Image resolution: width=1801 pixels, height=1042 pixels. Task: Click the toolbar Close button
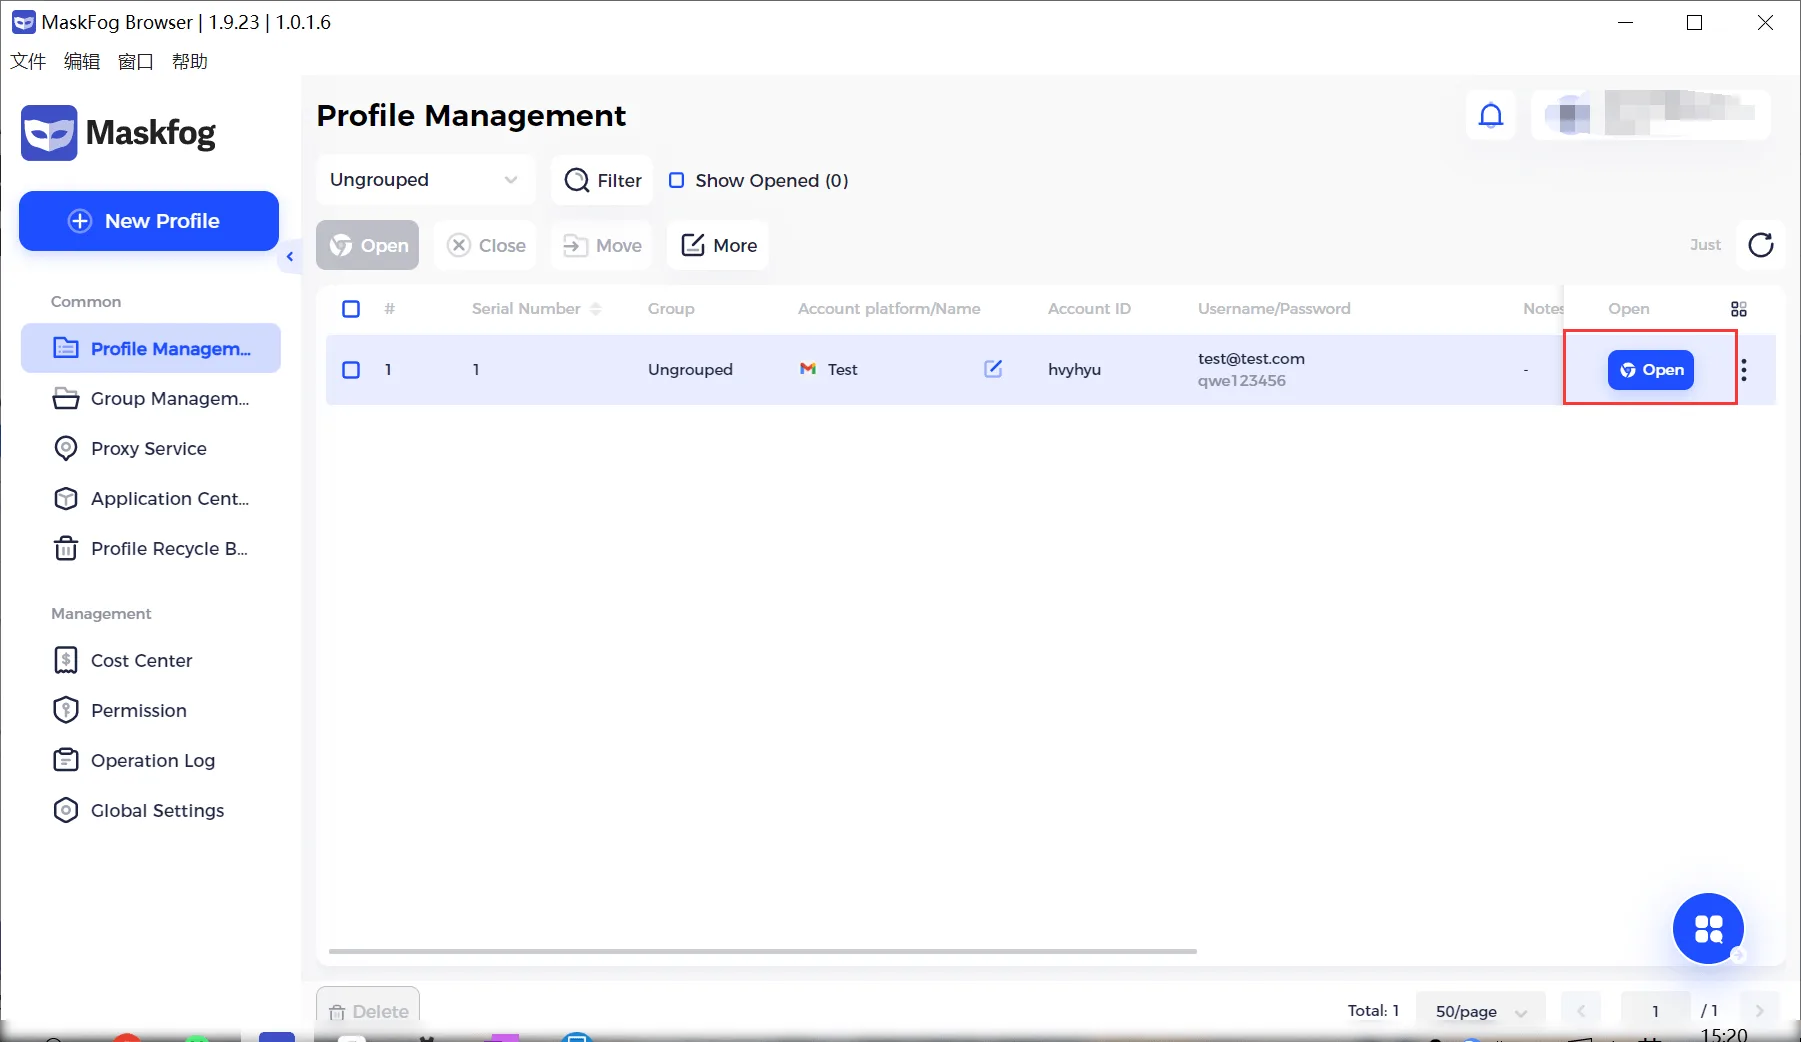click(x=486, y=245)
